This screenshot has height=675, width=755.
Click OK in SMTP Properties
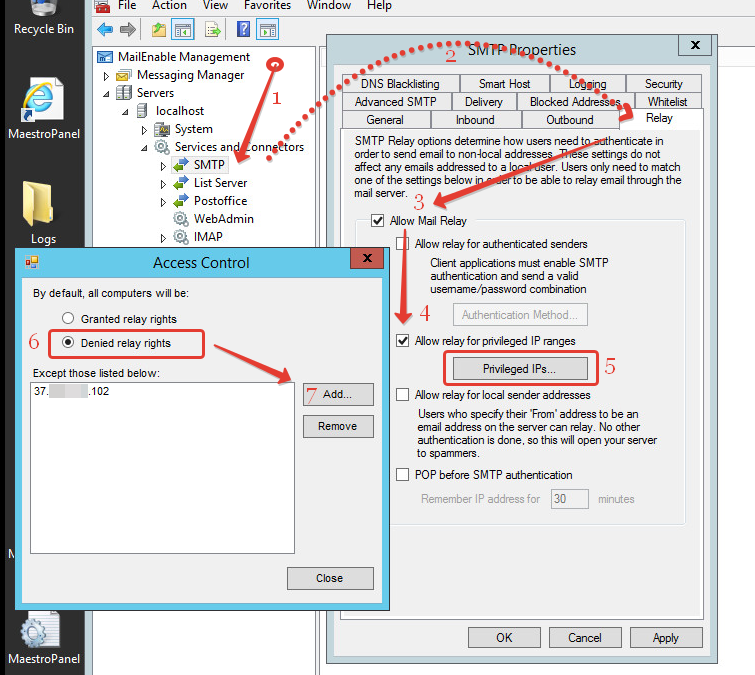(x=504, y=637)
